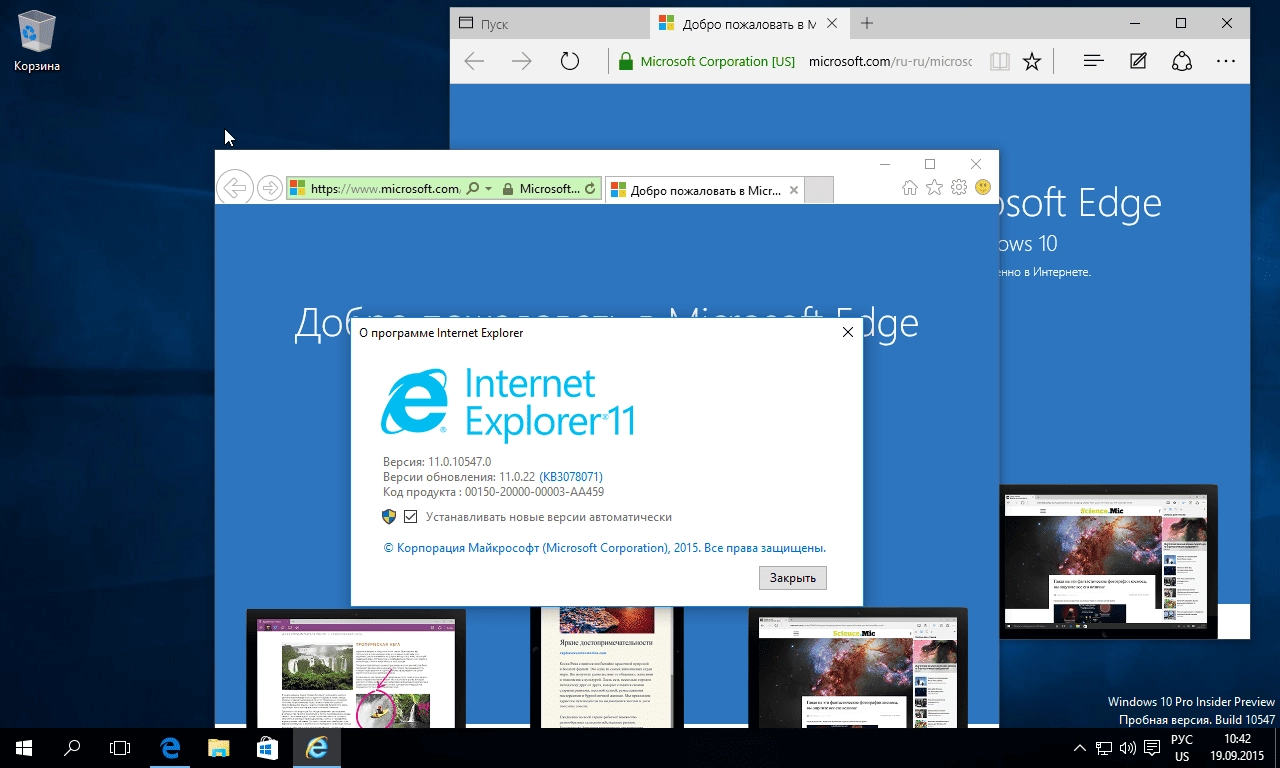This screenshot has height=768, width=1280.
Task: Click Back arrow in Edge window
Action: coord(474,62)
